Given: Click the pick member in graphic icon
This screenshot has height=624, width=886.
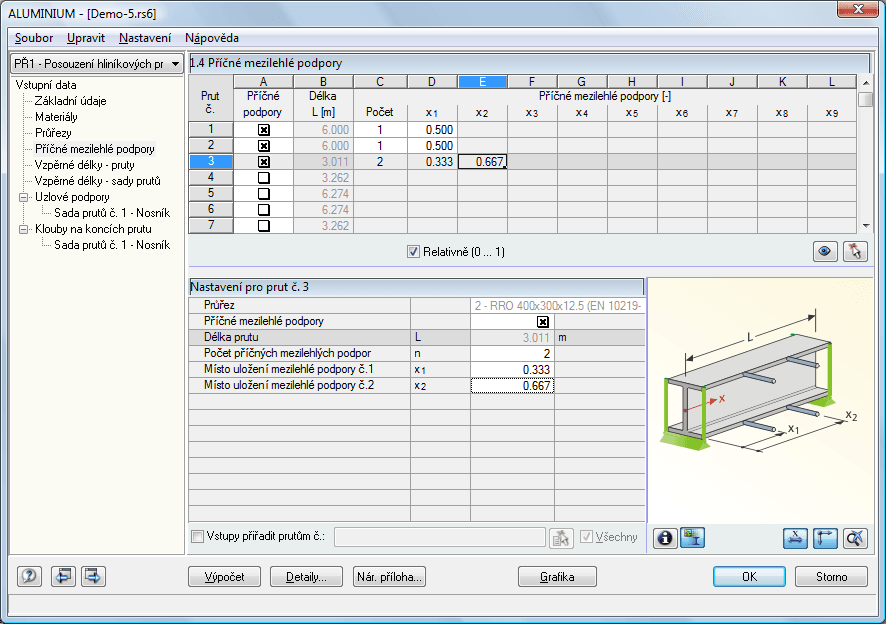Looking at the screenshot, I should pos(855,251).
